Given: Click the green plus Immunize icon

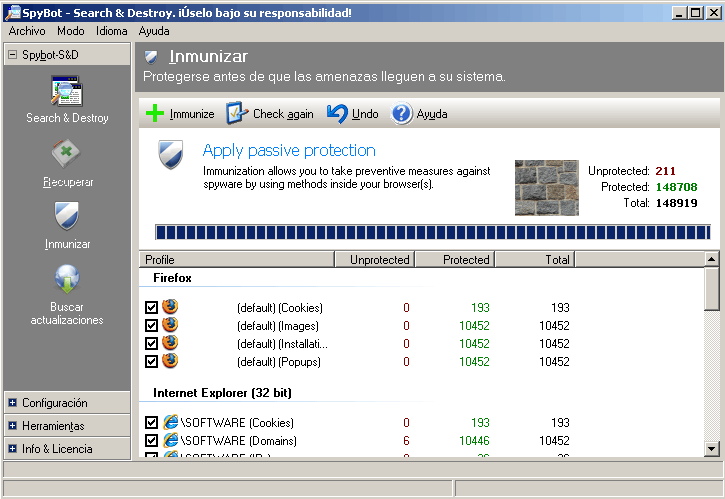Looking at the screenshot, I should (x=155, y=114).
